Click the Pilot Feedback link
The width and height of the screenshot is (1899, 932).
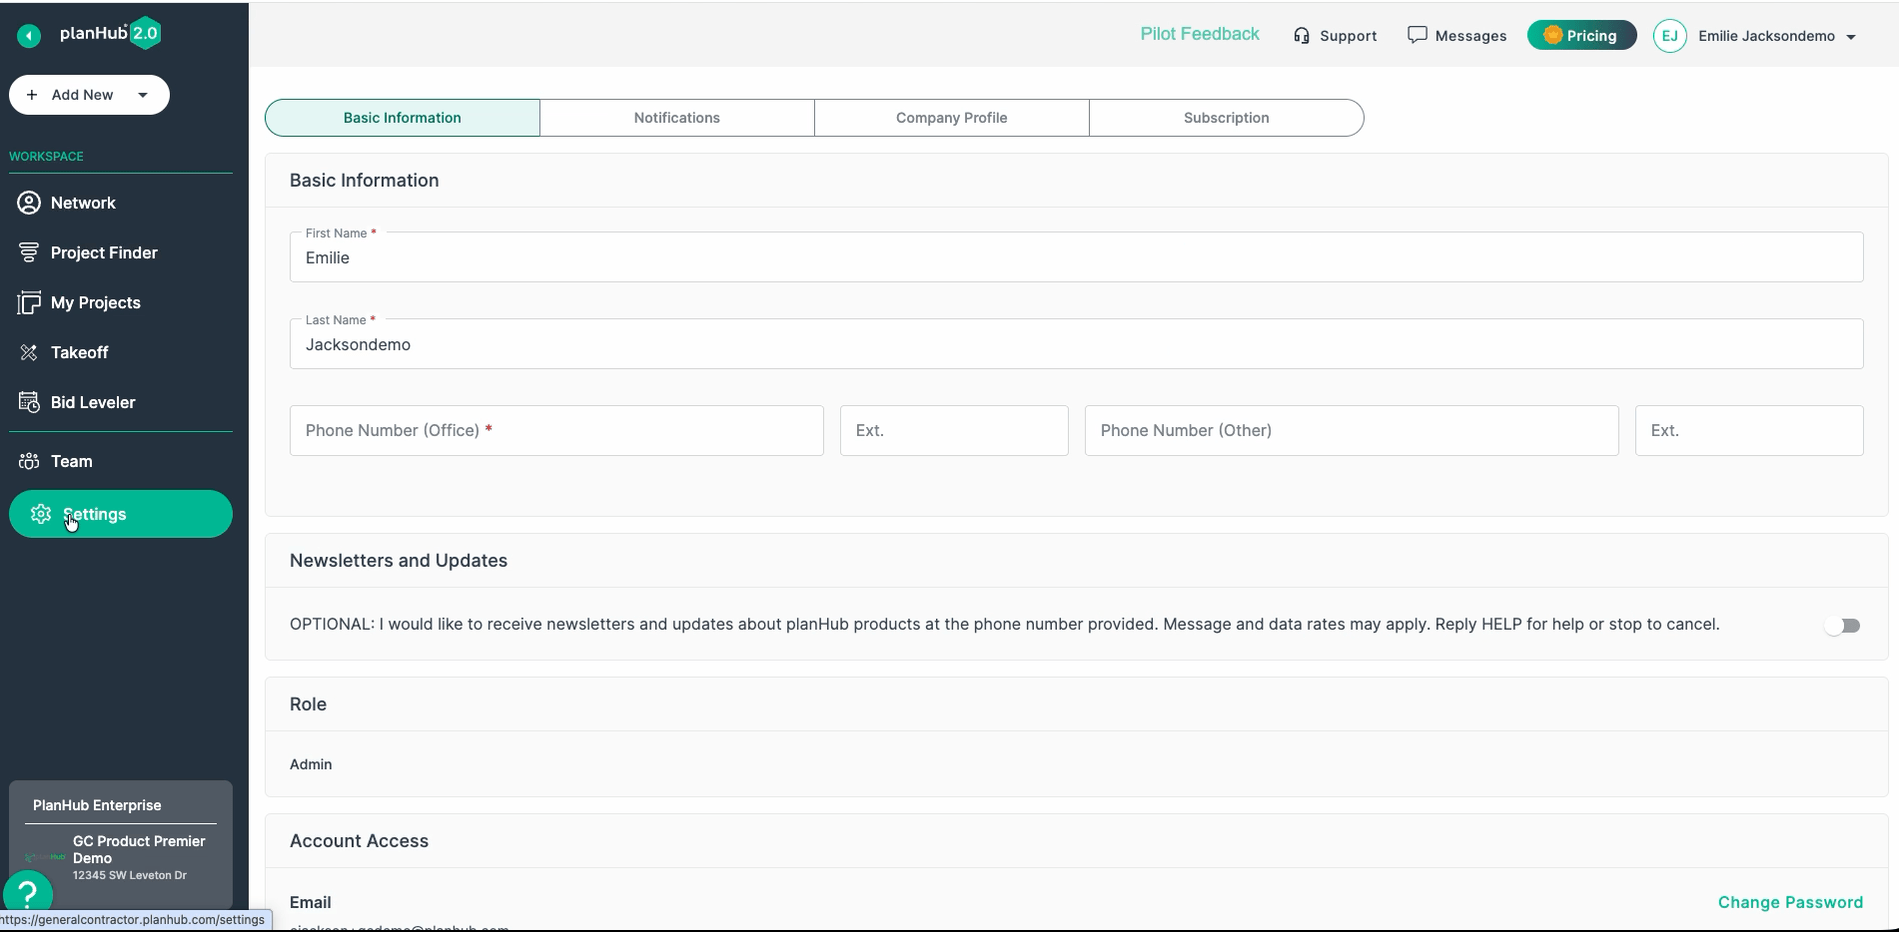pyautogui.click(x=1200, y=34)
